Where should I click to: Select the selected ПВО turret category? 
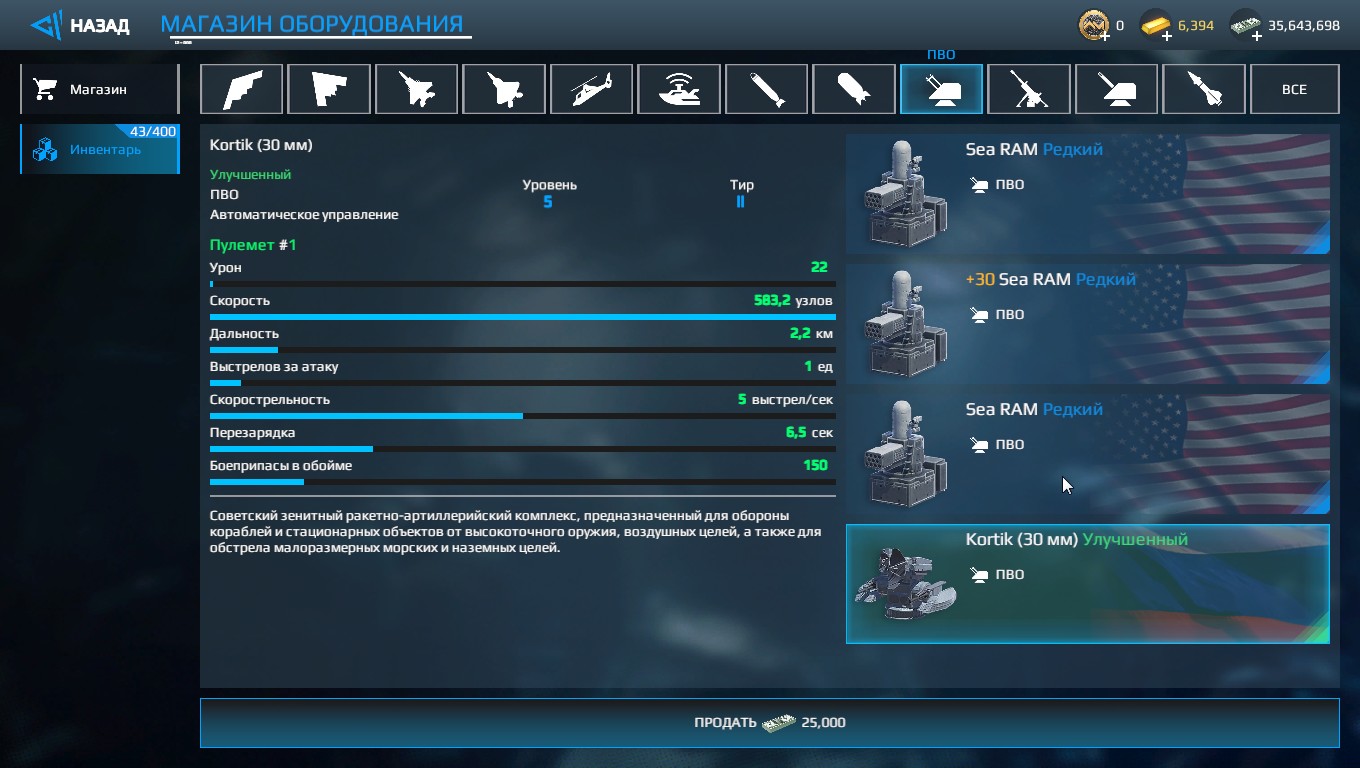click(941, 89)
